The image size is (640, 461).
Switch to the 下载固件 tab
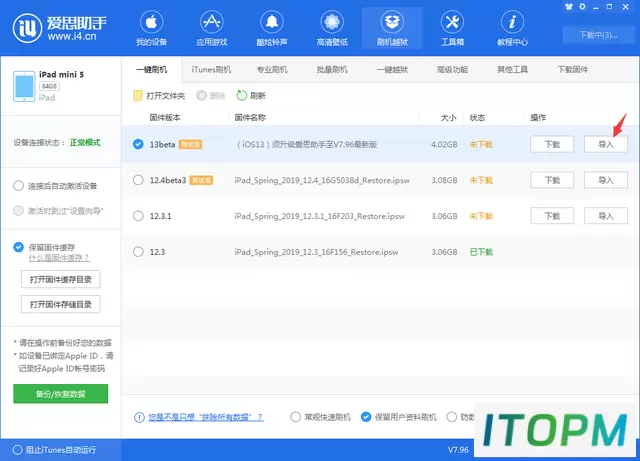coord(573,70)
